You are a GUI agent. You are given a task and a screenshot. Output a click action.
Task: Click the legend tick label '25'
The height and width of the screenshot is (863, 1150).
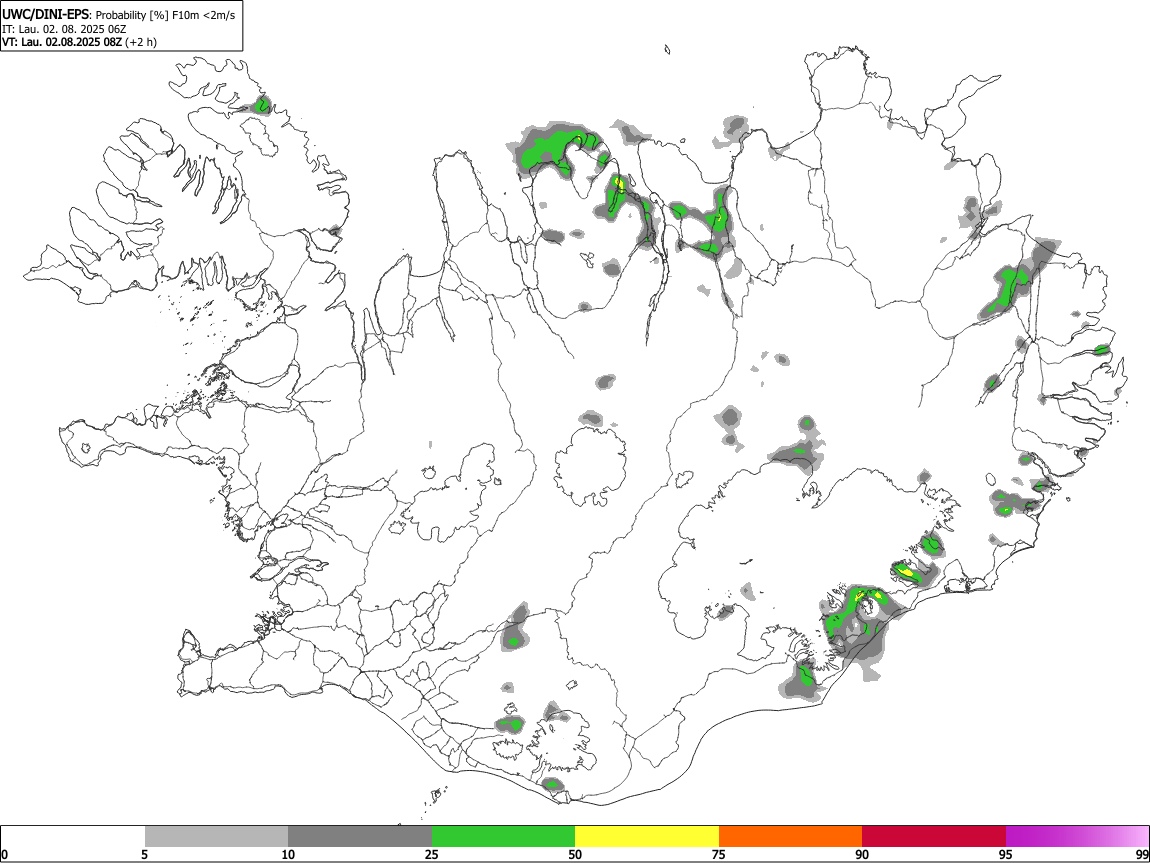432,855
